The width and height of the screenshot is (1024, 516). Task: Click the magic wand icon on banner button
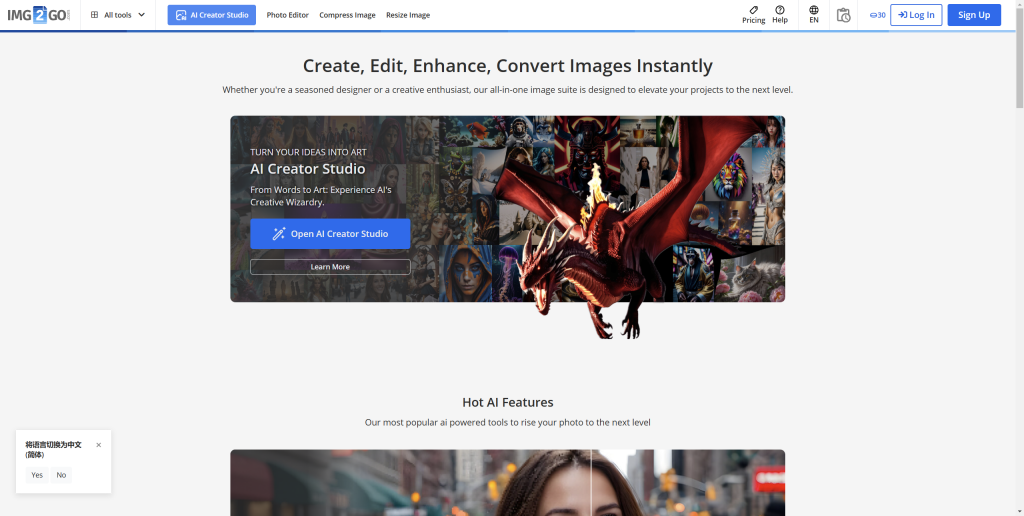tap(279, 234)
